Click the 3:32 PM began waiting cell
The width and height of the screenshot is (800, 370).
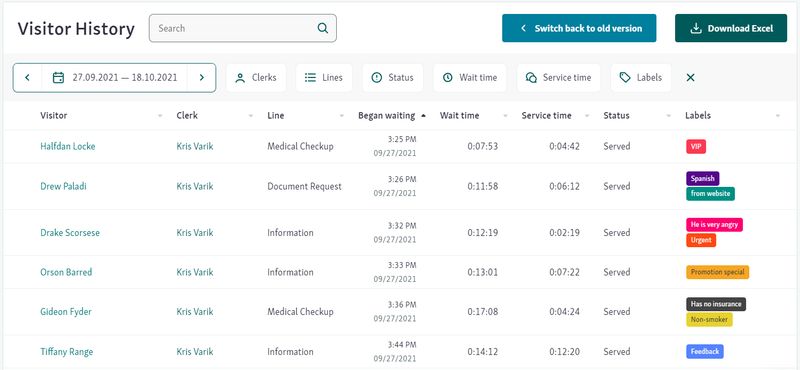click(x=402, y=225)
